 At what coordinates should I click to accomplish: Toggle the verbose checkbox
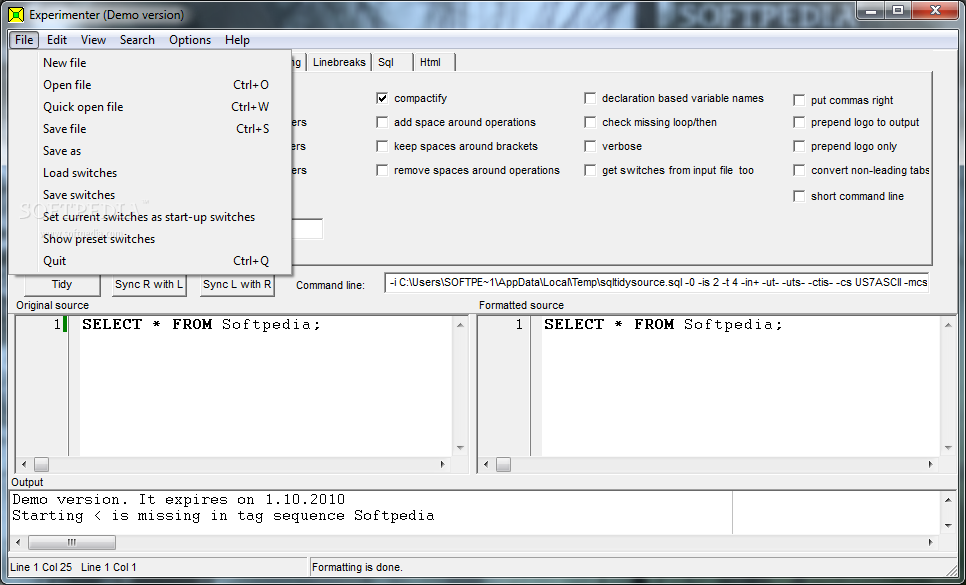pyautogui.click(x=590, y=147)
